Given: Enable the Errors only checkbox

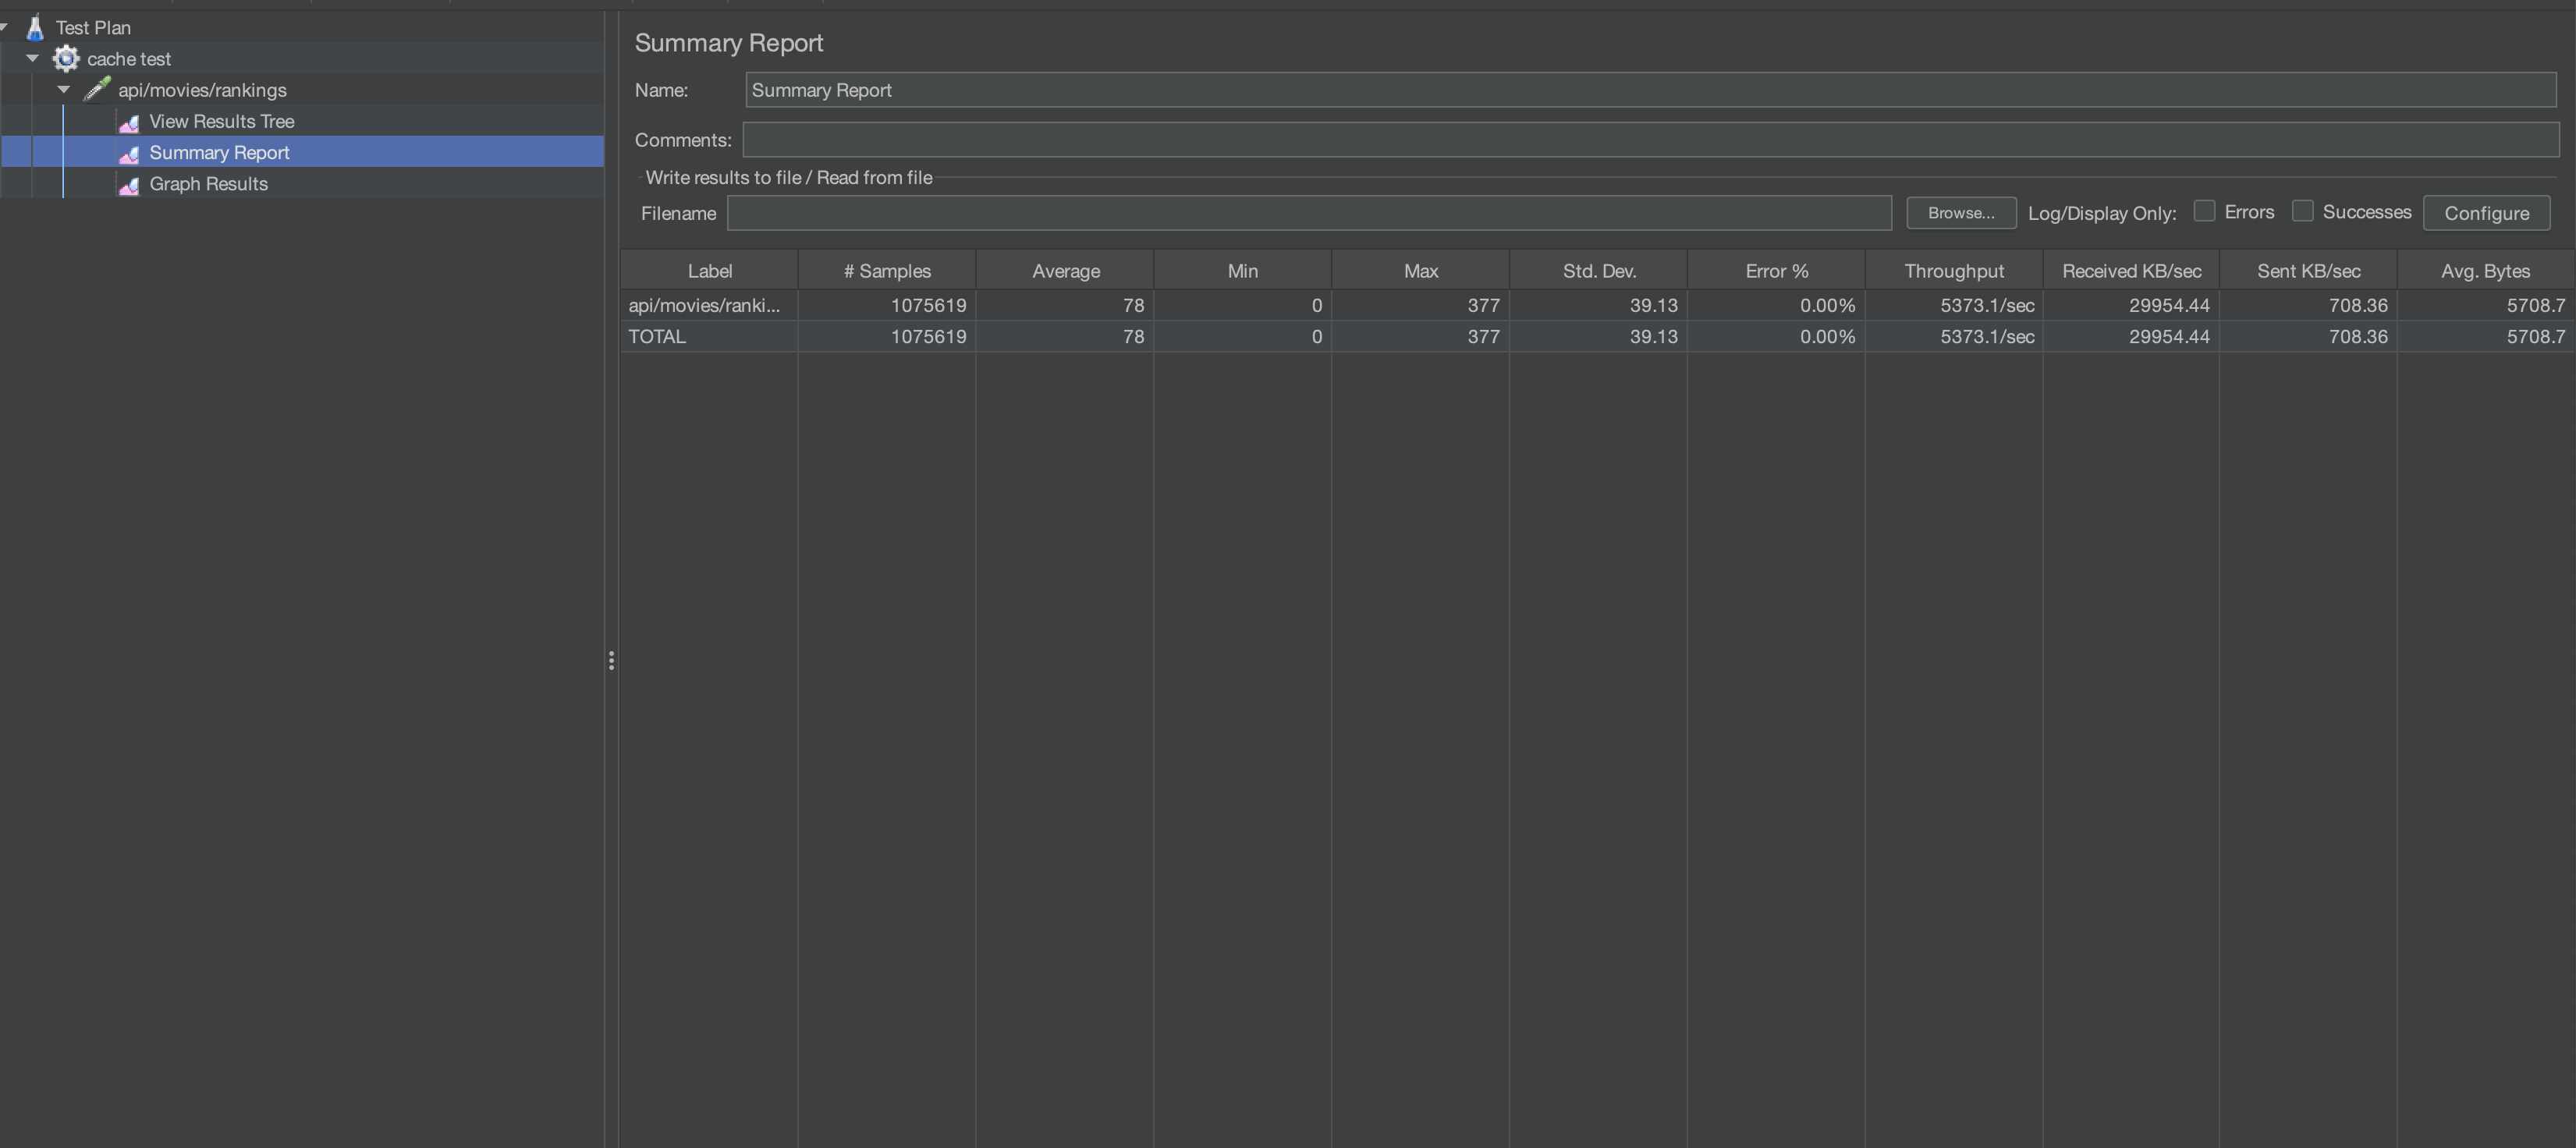Looking at the screenshot, I should [x=2204, y=211].
